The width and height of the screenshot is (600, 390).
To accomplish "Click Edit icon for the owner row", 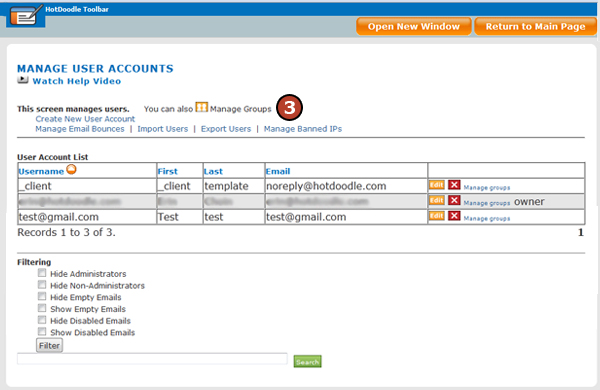I will coord(437,201).
